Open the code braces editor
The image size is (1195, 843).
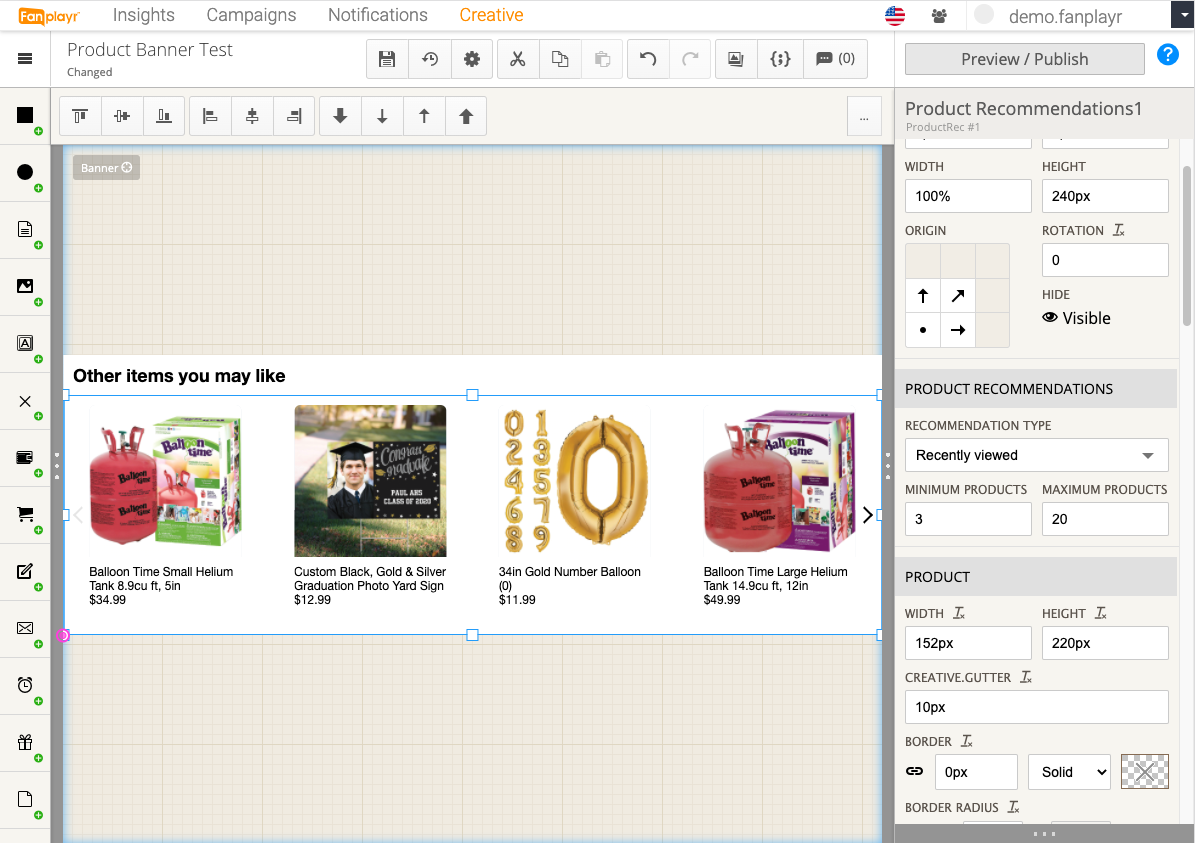pos(780,59)
